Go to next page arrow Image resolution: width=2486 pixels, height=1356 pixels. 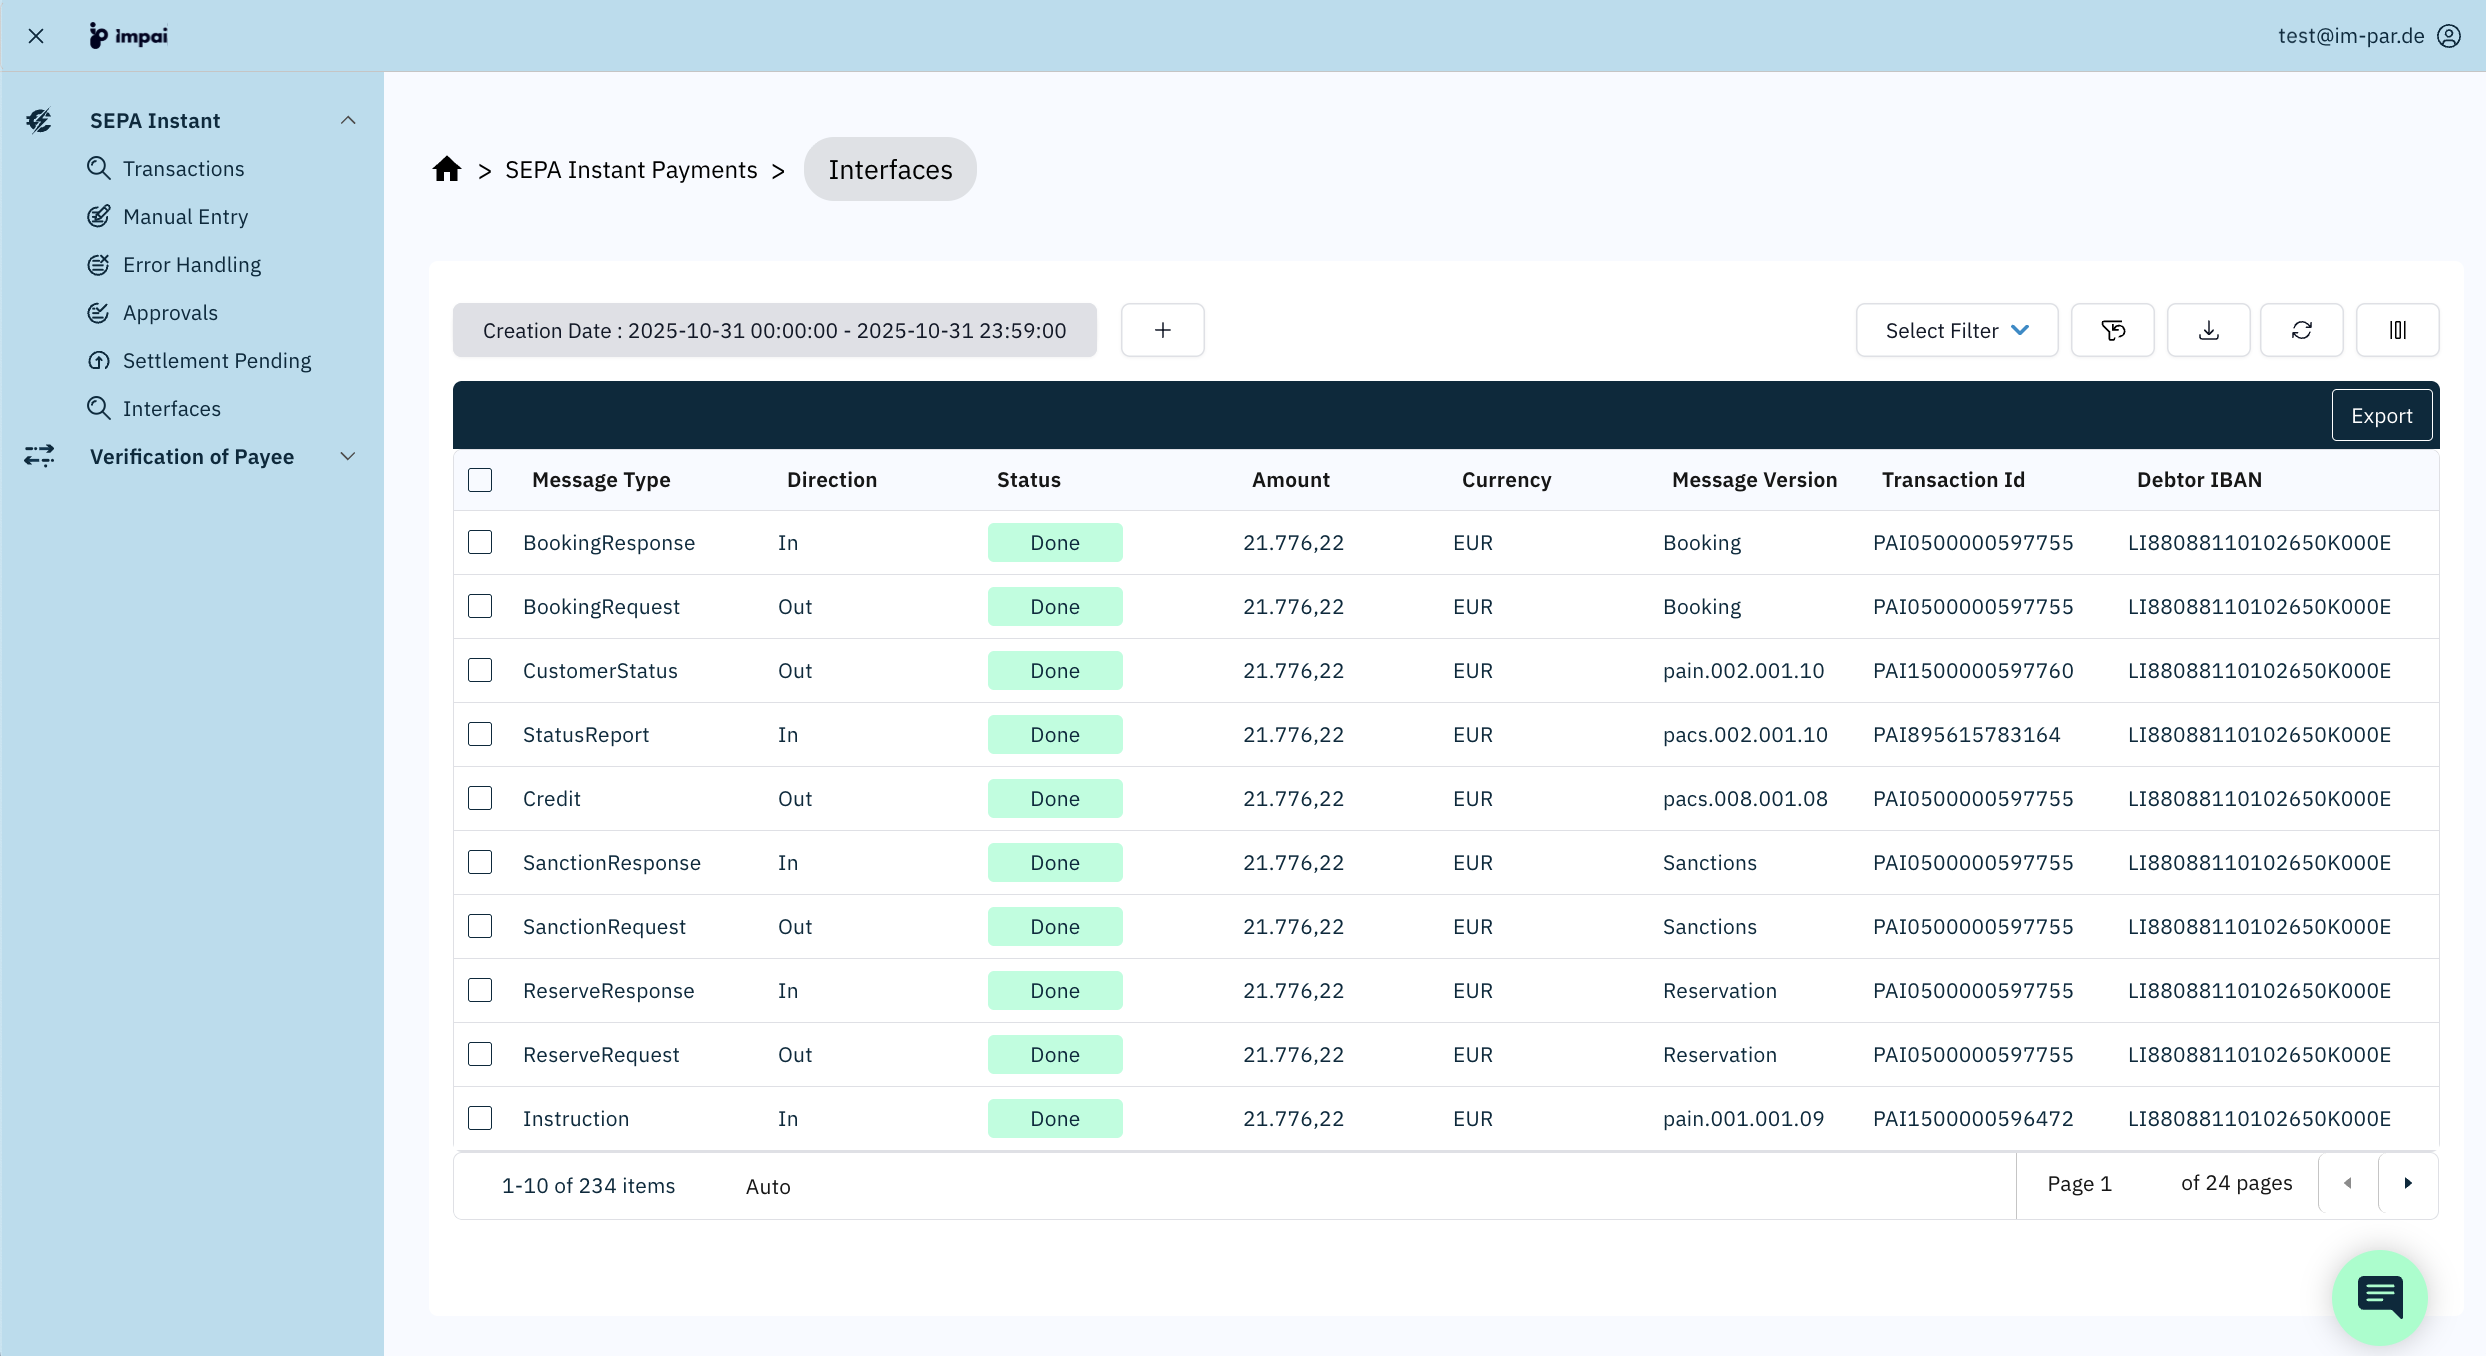pyautogui.click(x=2408, y=1184)
